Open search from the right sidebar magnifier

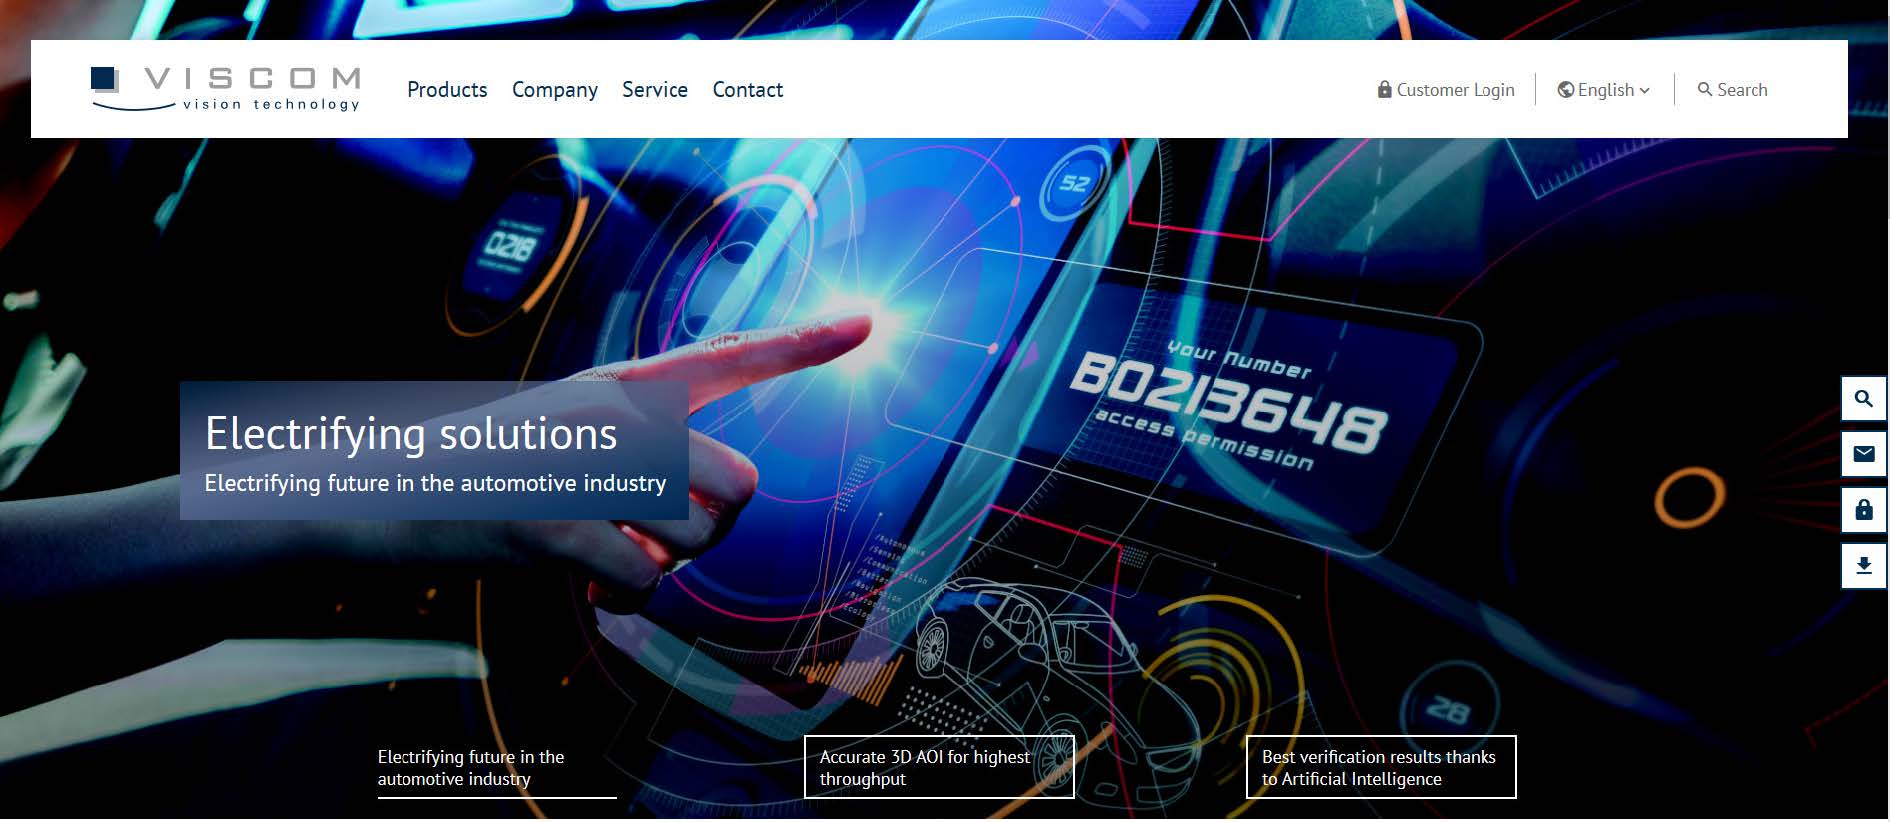[x=1863, y=399]
